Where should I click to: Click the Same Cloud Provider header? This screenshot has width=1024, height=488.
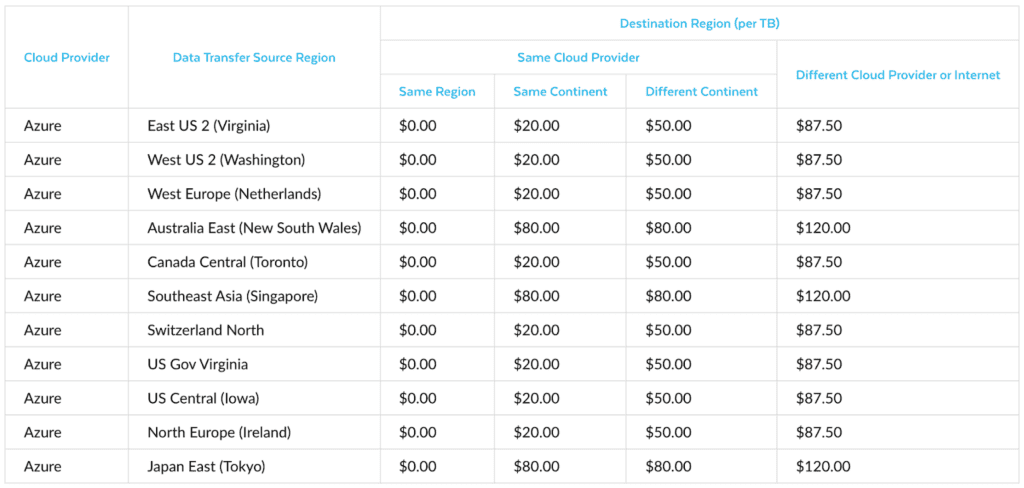[x=578, y=57]
